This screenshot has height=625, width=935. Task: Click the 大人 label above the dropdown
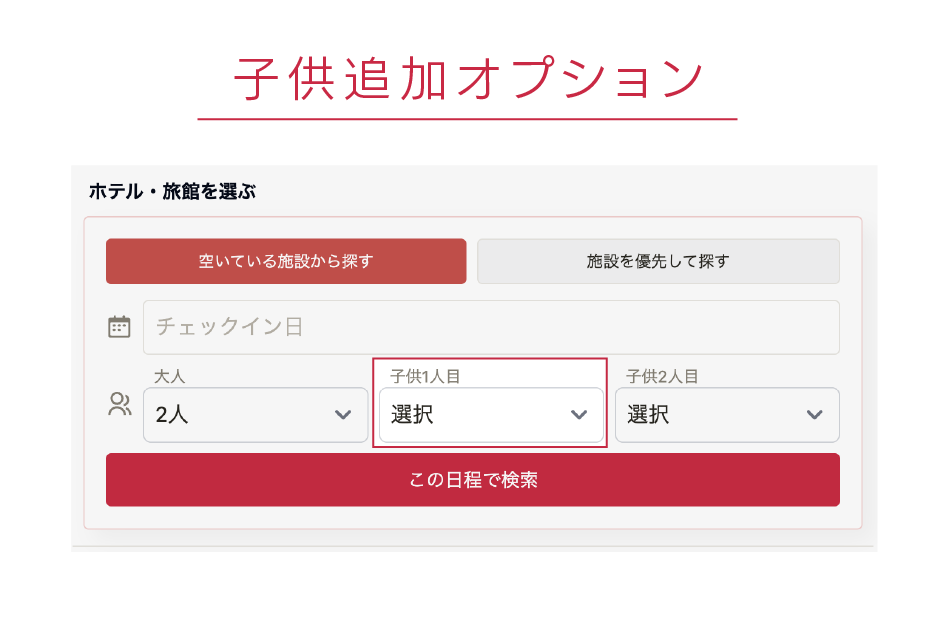(x=170, y=376)
